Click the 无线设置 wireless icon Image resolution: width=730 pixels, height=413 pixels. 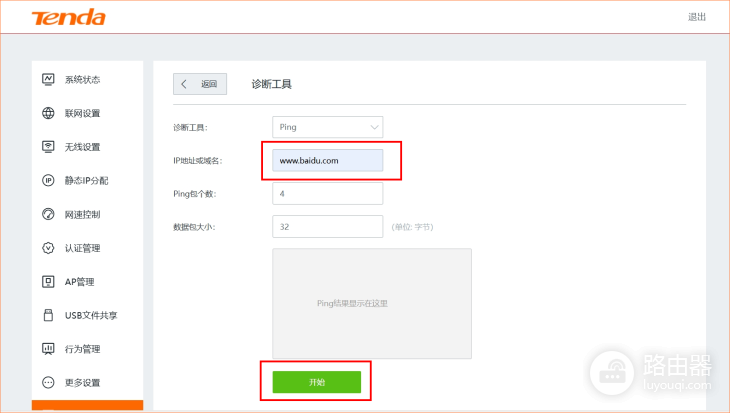point(48,147)
